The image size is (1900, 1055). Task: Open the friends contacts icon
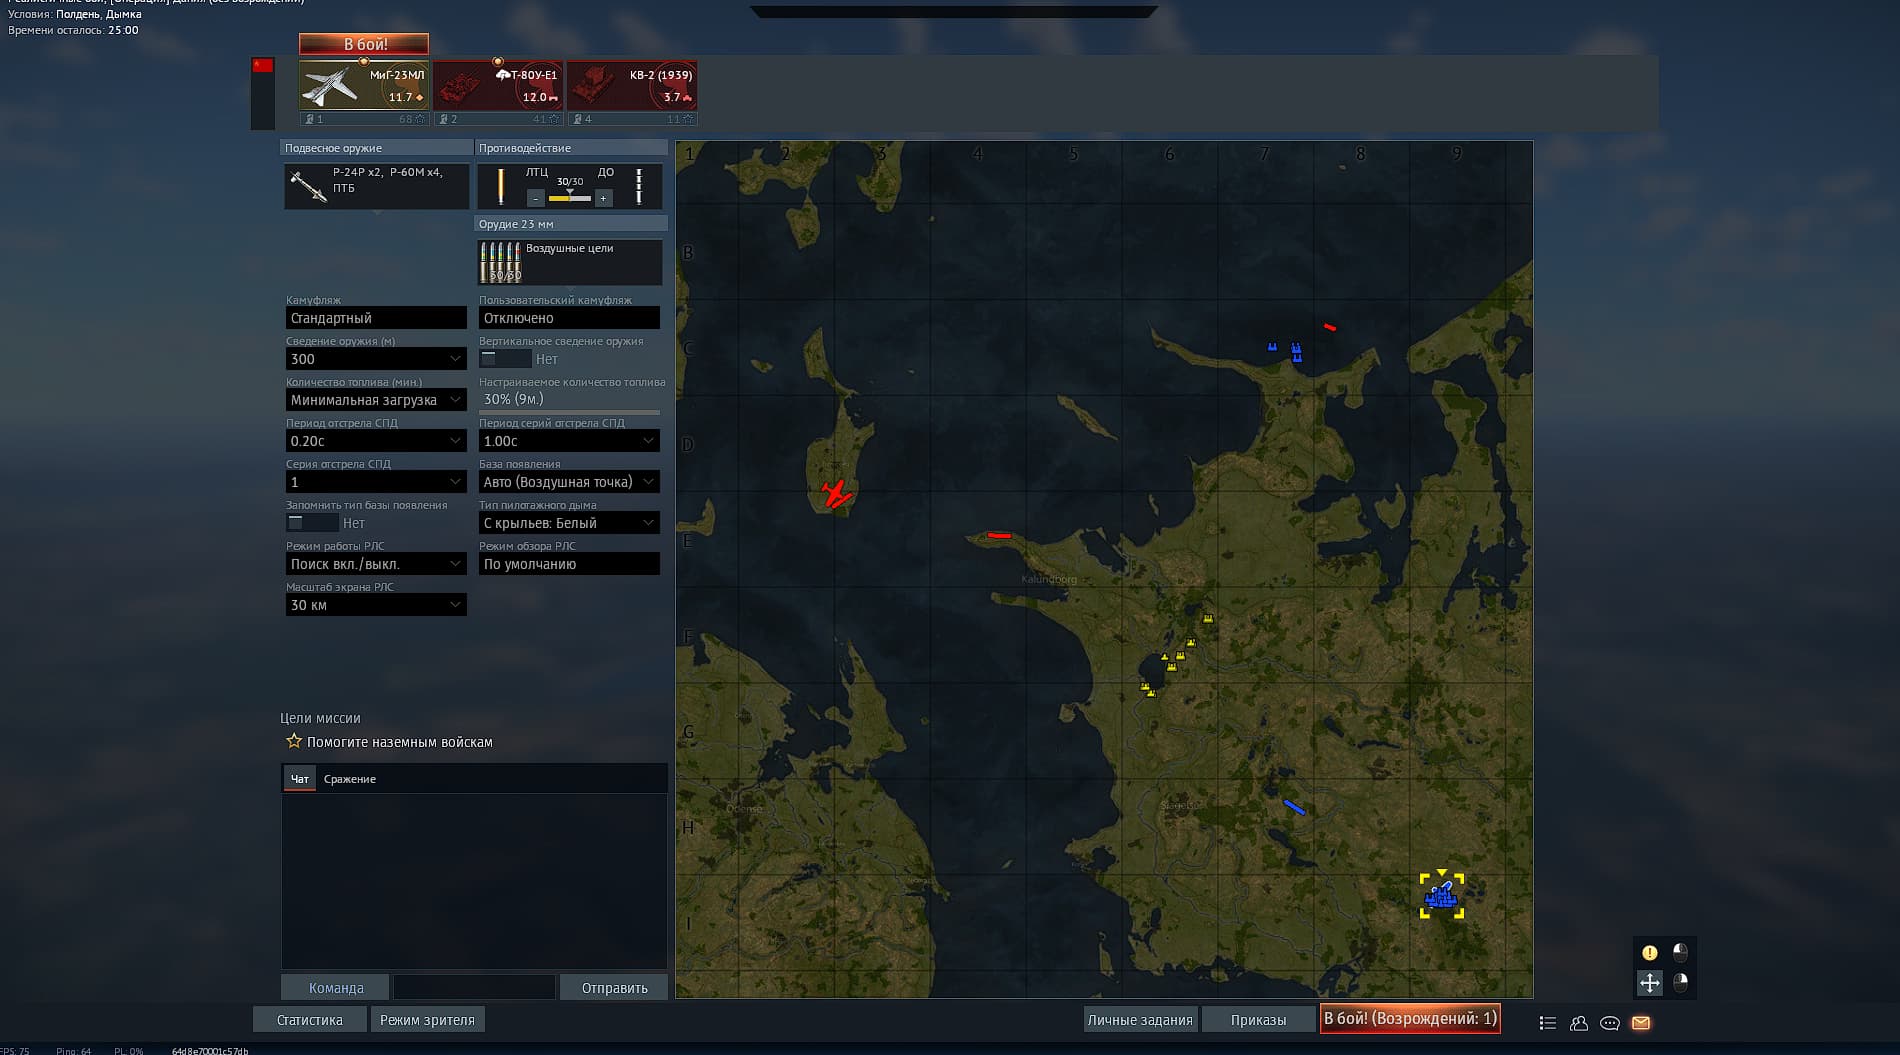click(1579, 1022)
